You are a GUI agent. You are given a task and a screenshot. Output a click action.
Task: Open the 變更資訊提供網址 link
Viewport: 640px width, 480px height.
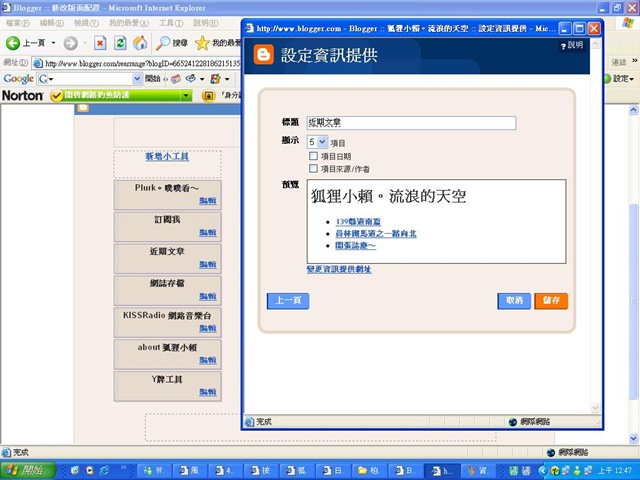(x=339, y=269)
